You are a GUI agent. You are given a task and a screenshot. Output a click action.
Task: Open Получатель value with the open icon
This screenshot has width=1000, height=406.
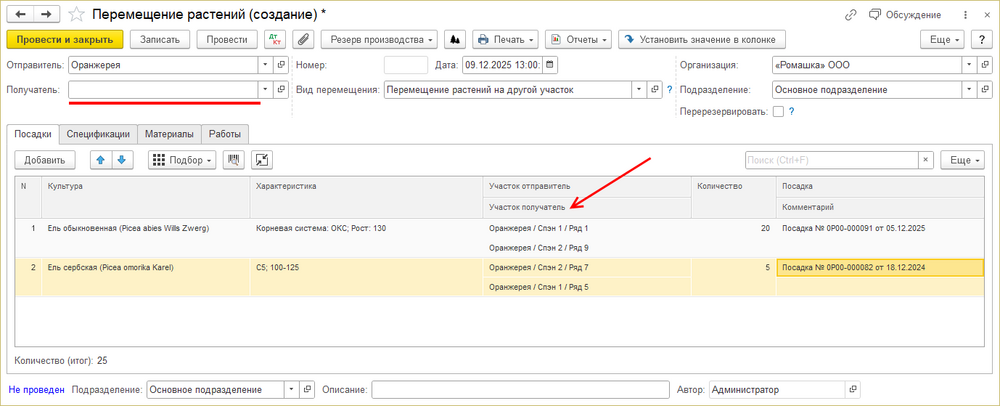281,90
